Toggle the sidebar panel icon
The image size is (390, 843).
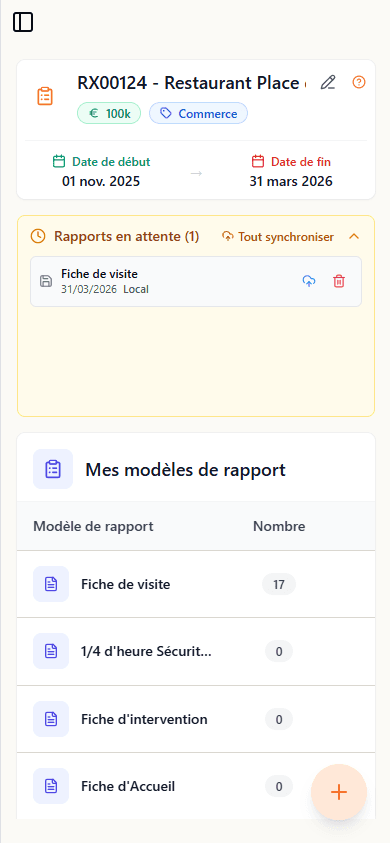pyautogui.click(x=23, y=23)
